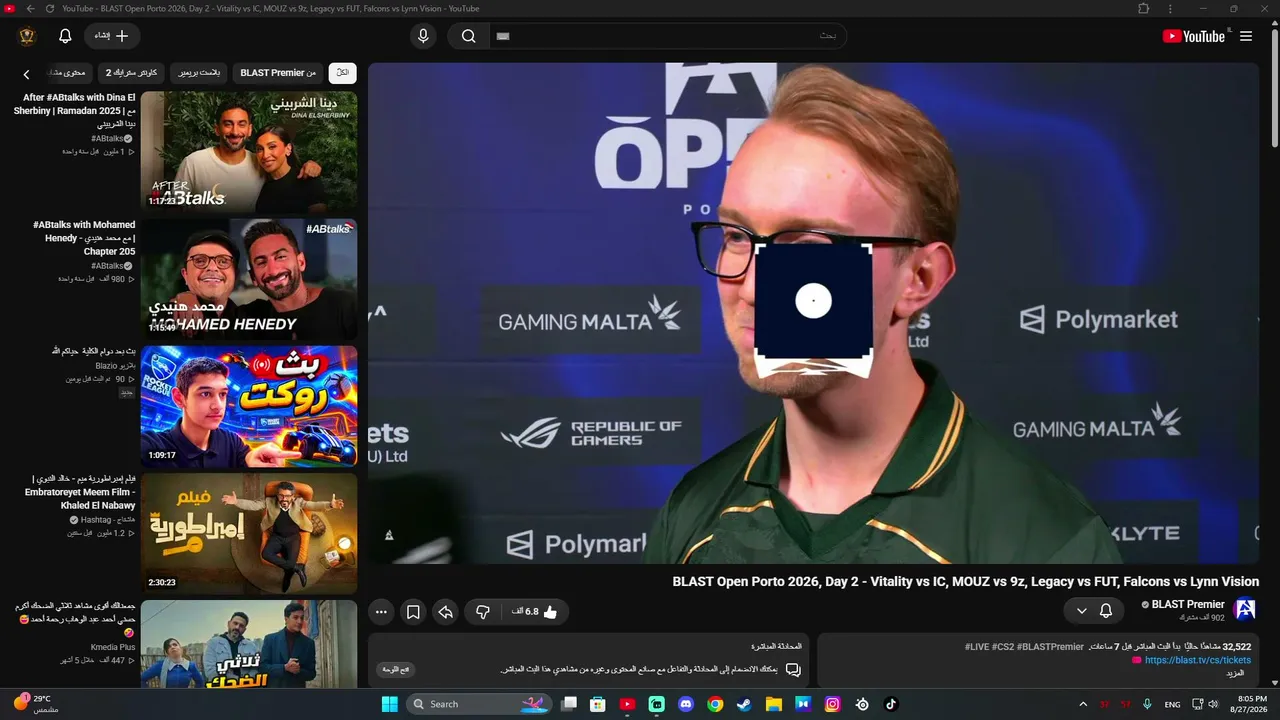This screenshot has height=720, width=1280.
Task: Click the video player area
Action: click(813, 313)
